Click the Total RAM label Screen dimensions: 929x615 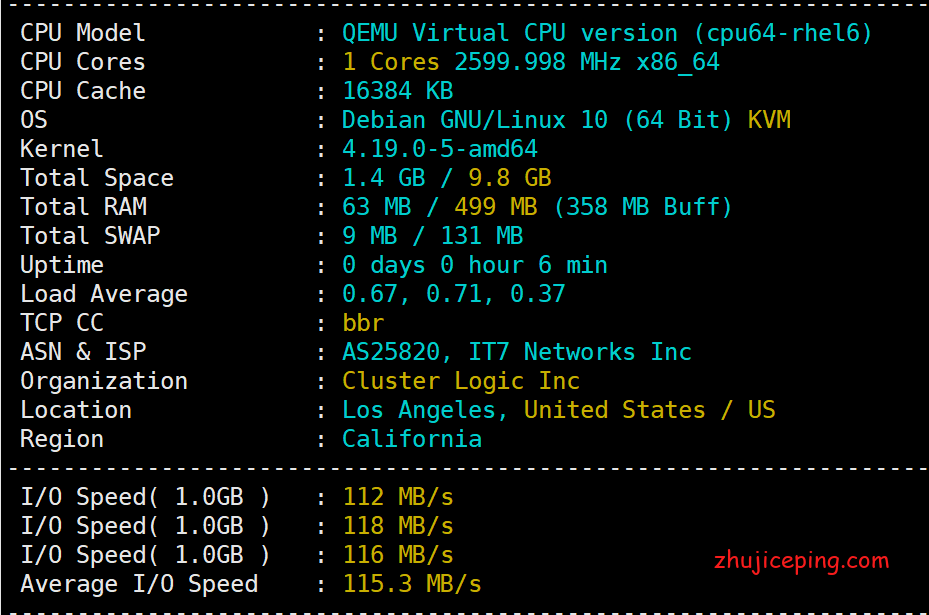[x=84, y=207]
